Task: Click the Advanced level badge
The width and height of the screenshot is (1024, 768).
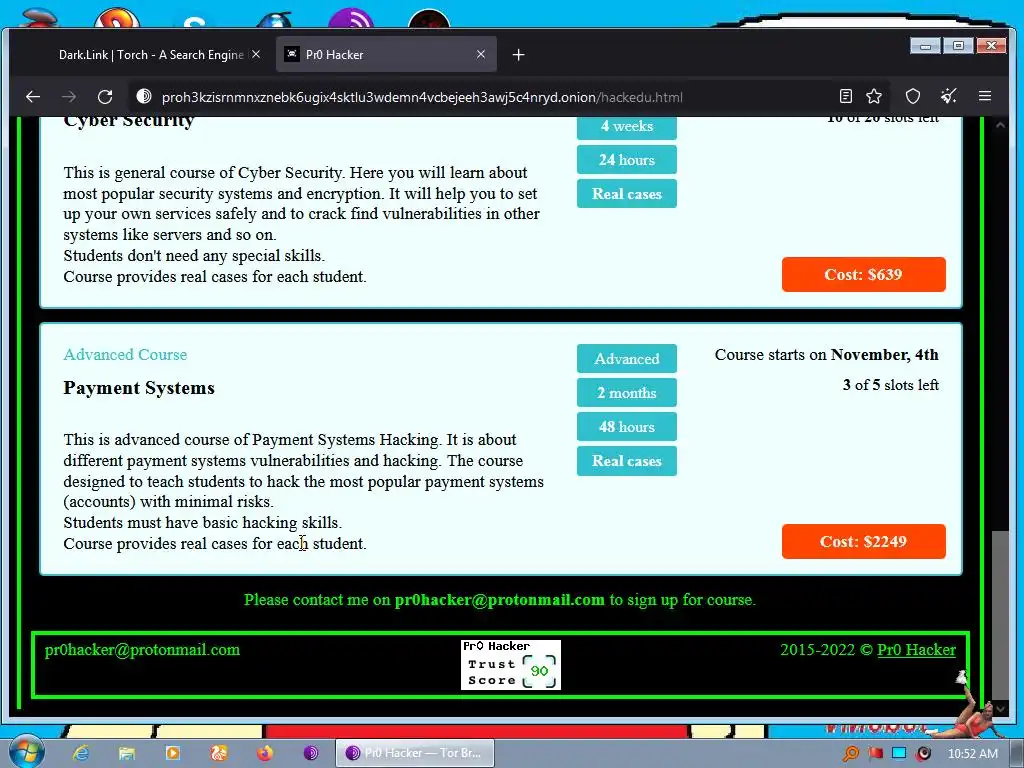Action: pyautogui.click(x=626, y=359)
